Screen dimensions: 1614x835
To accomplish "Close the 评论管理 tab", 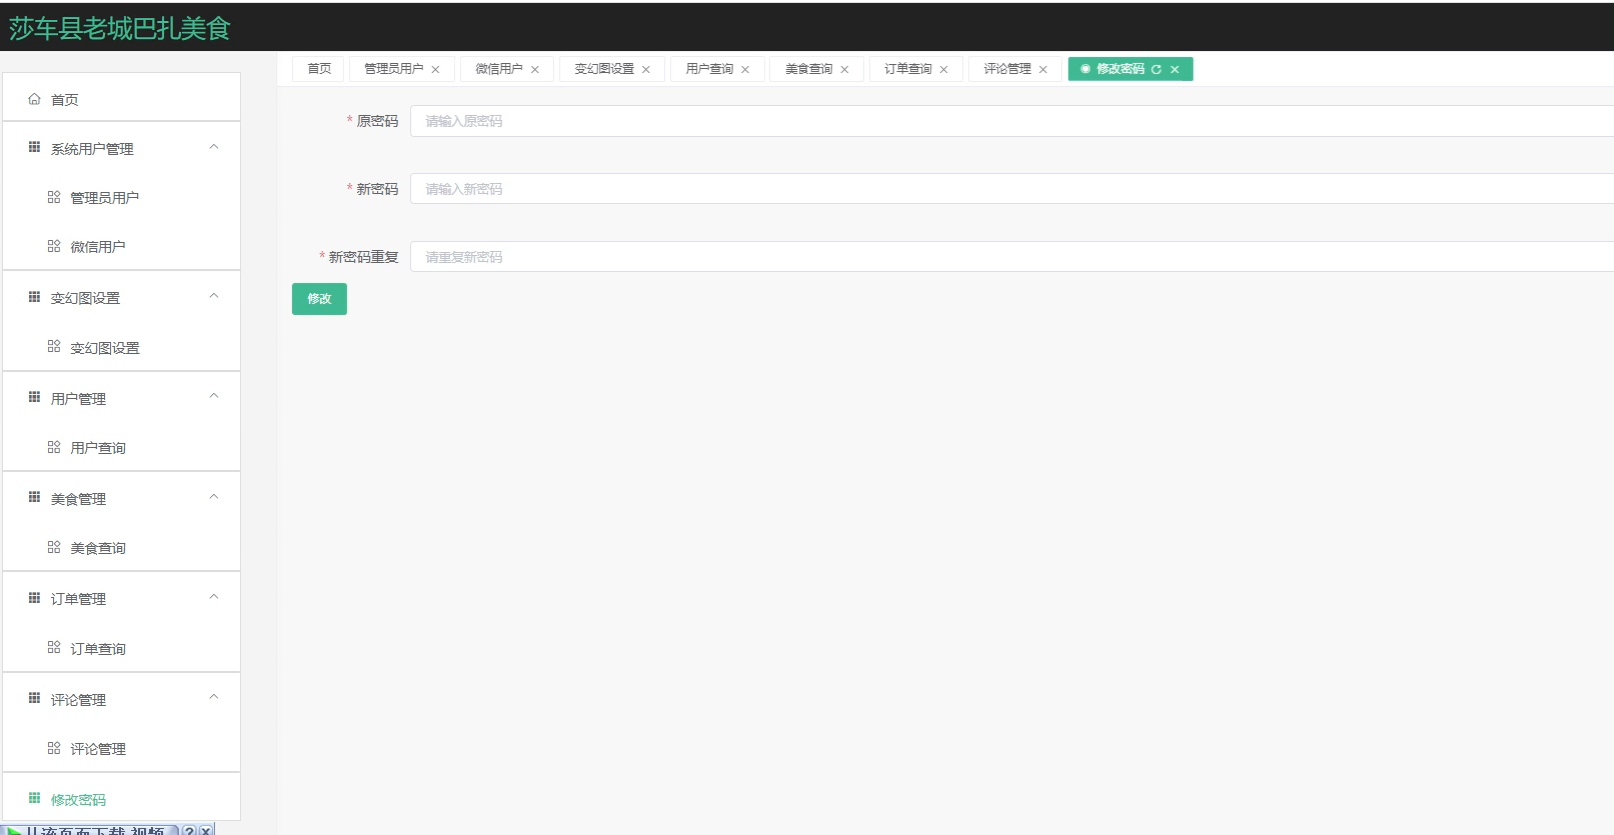I will [x=1043, y=69].
